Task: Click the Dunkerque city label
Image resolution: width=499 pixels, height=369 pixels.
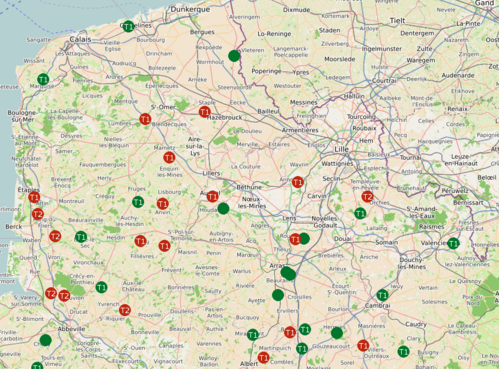Action: pos(190,9)
